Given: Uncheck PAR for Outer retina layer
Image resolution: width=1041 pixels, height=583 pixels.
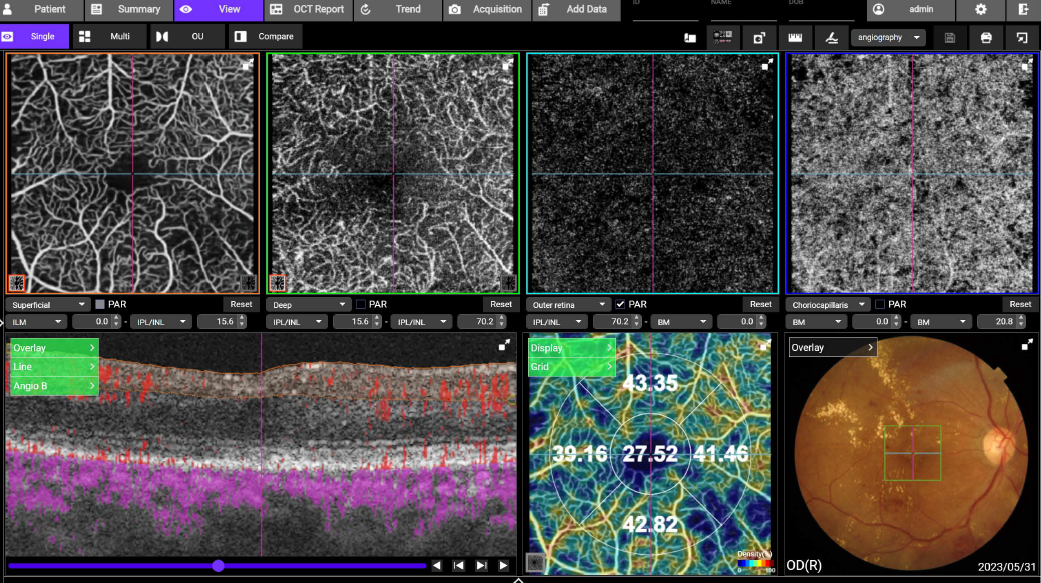Looking at the screenshot, I should point(620,304).
